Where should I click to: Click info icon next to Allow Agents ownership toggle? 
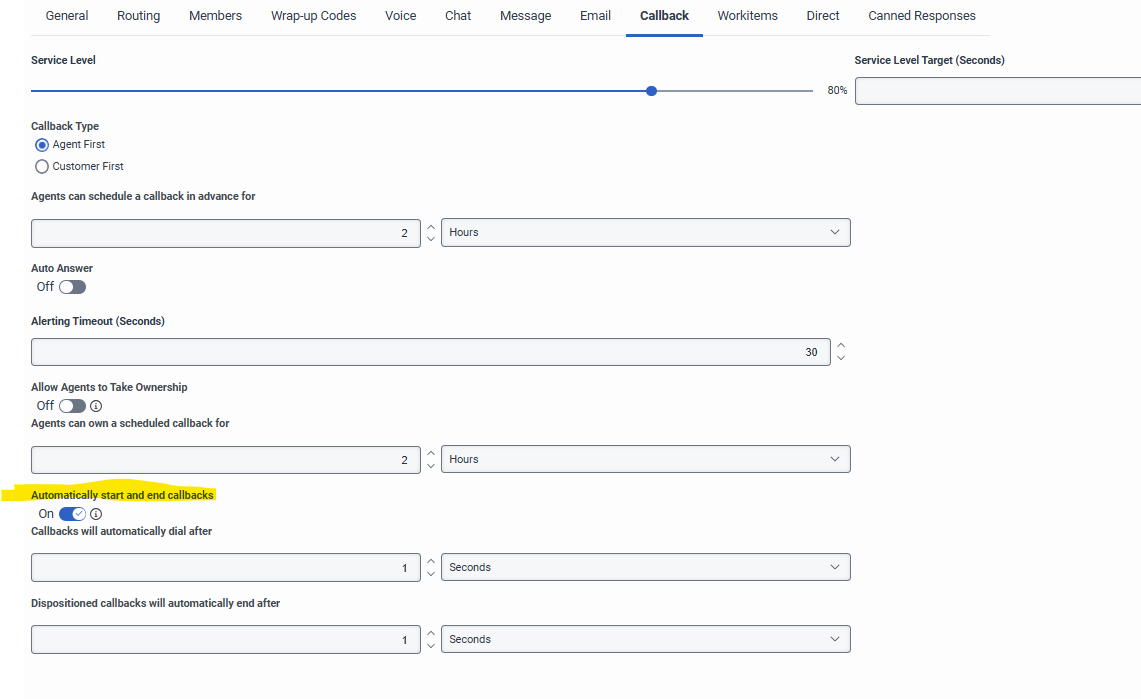[x=96, y=406]
